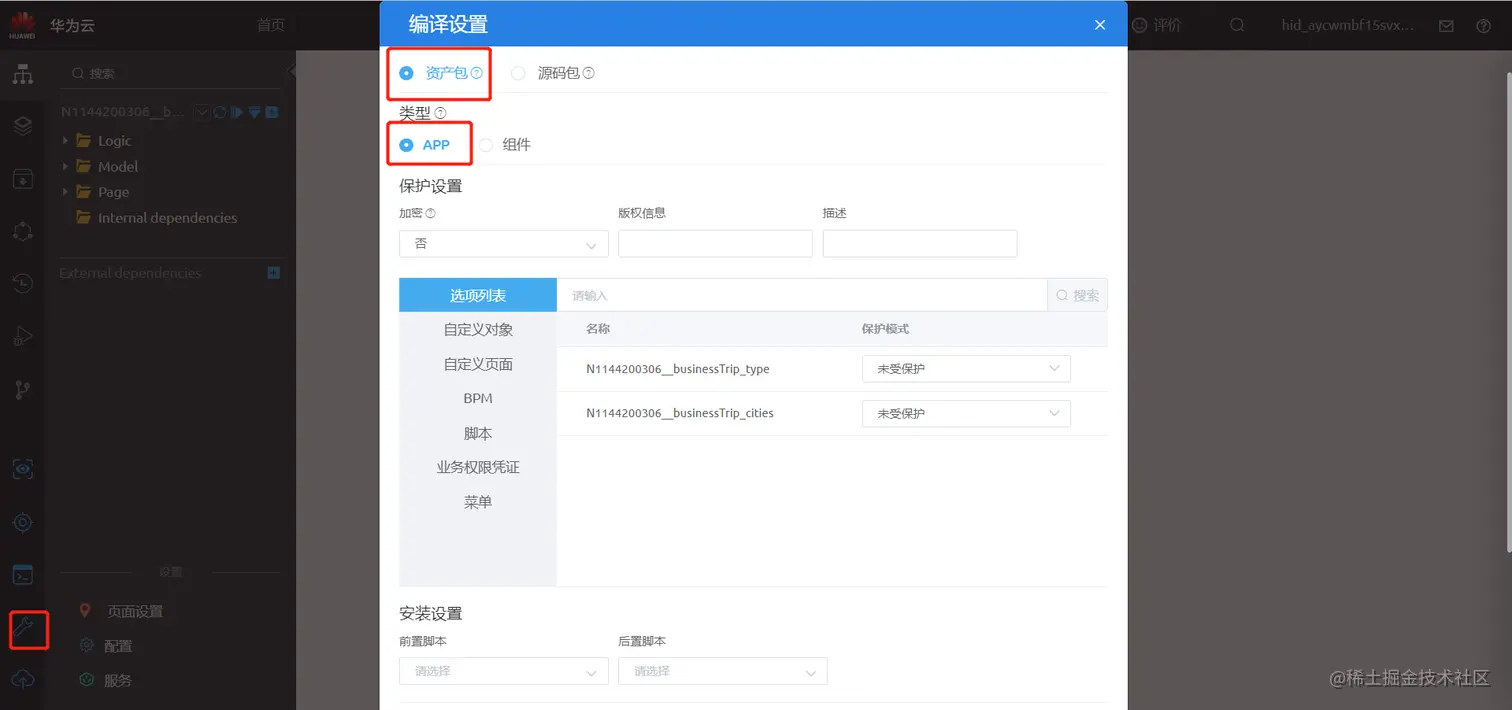Open the 加密 dropdown showing 否
The width and height of the screenshot is (1512, 710).
[503, 243]
